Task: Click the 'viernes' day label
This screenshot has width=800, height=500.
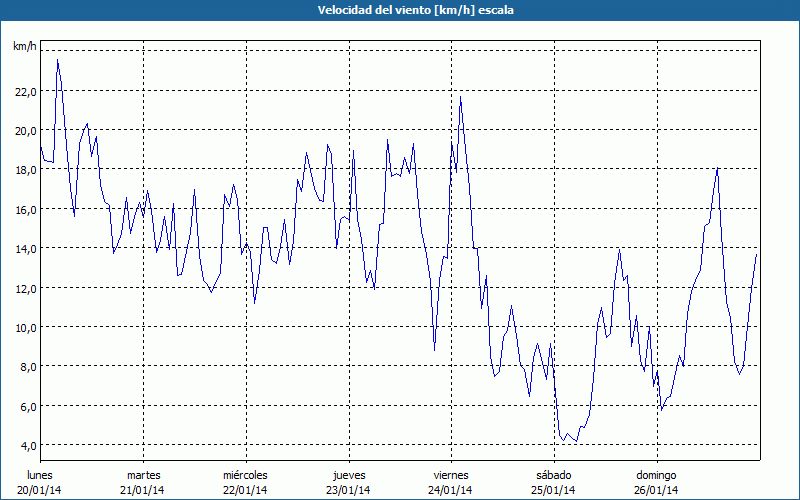Action: tap(451, 474)
